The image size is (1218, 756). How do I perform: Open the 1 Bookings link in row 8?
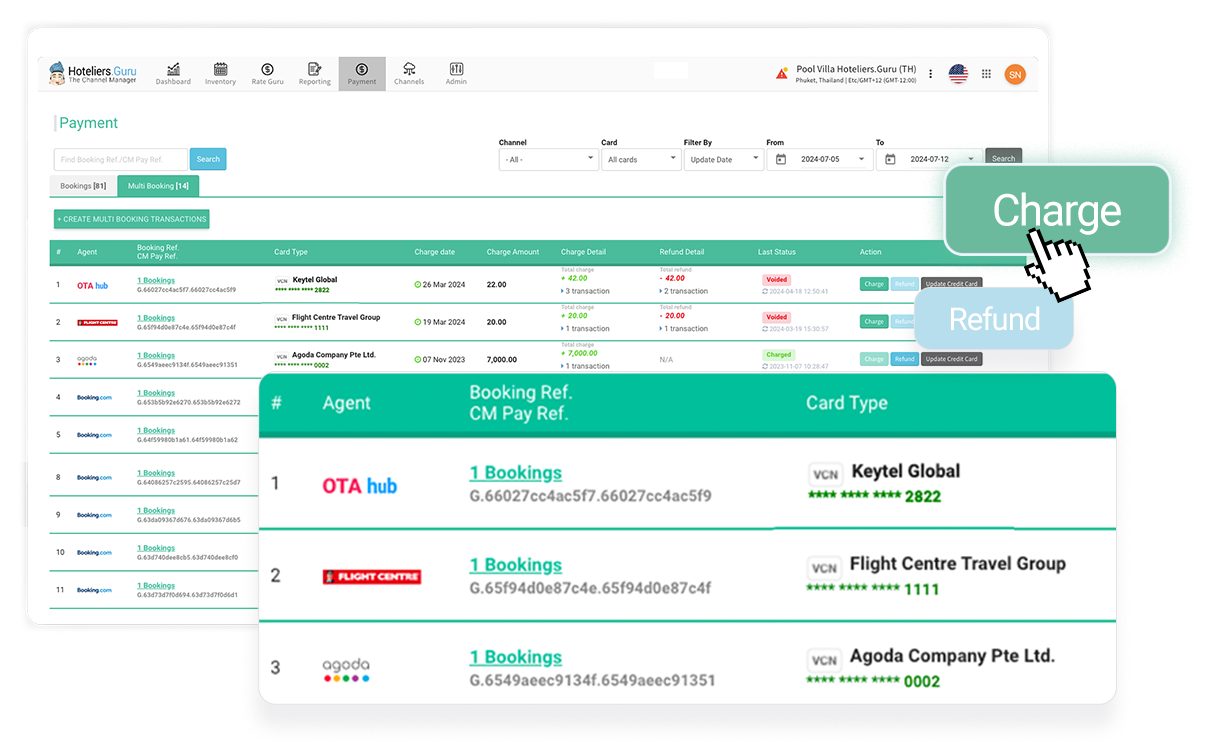[156, 473]
